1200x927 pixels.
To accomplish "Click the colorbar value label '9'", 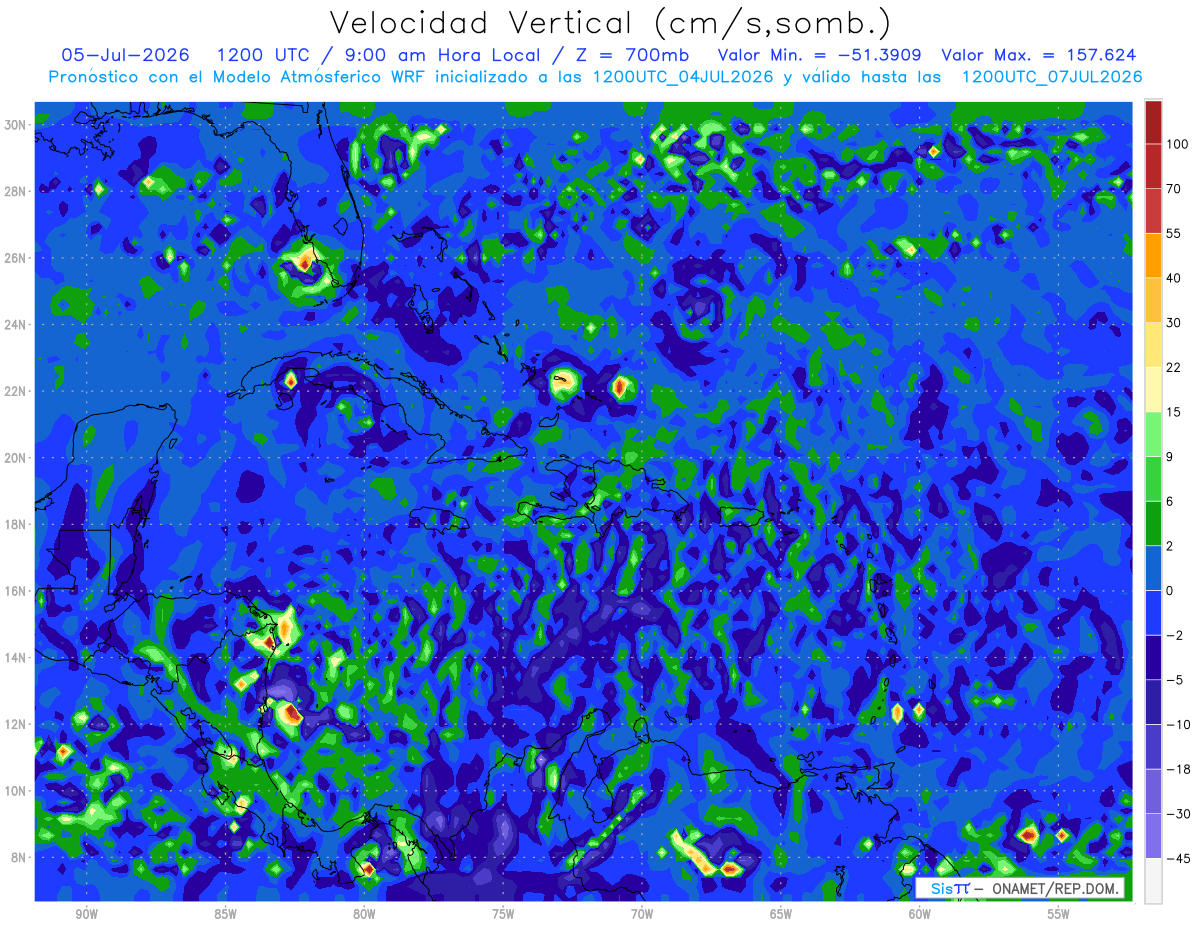I will pyautogui.click(x=1170, y=457).
